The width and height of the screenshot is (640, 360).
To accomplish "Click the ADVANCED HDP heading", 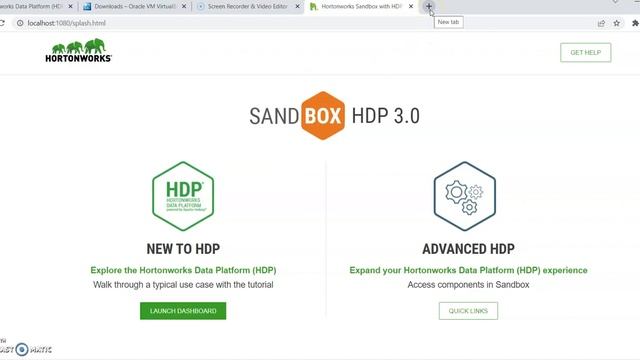I will [468, 249].
